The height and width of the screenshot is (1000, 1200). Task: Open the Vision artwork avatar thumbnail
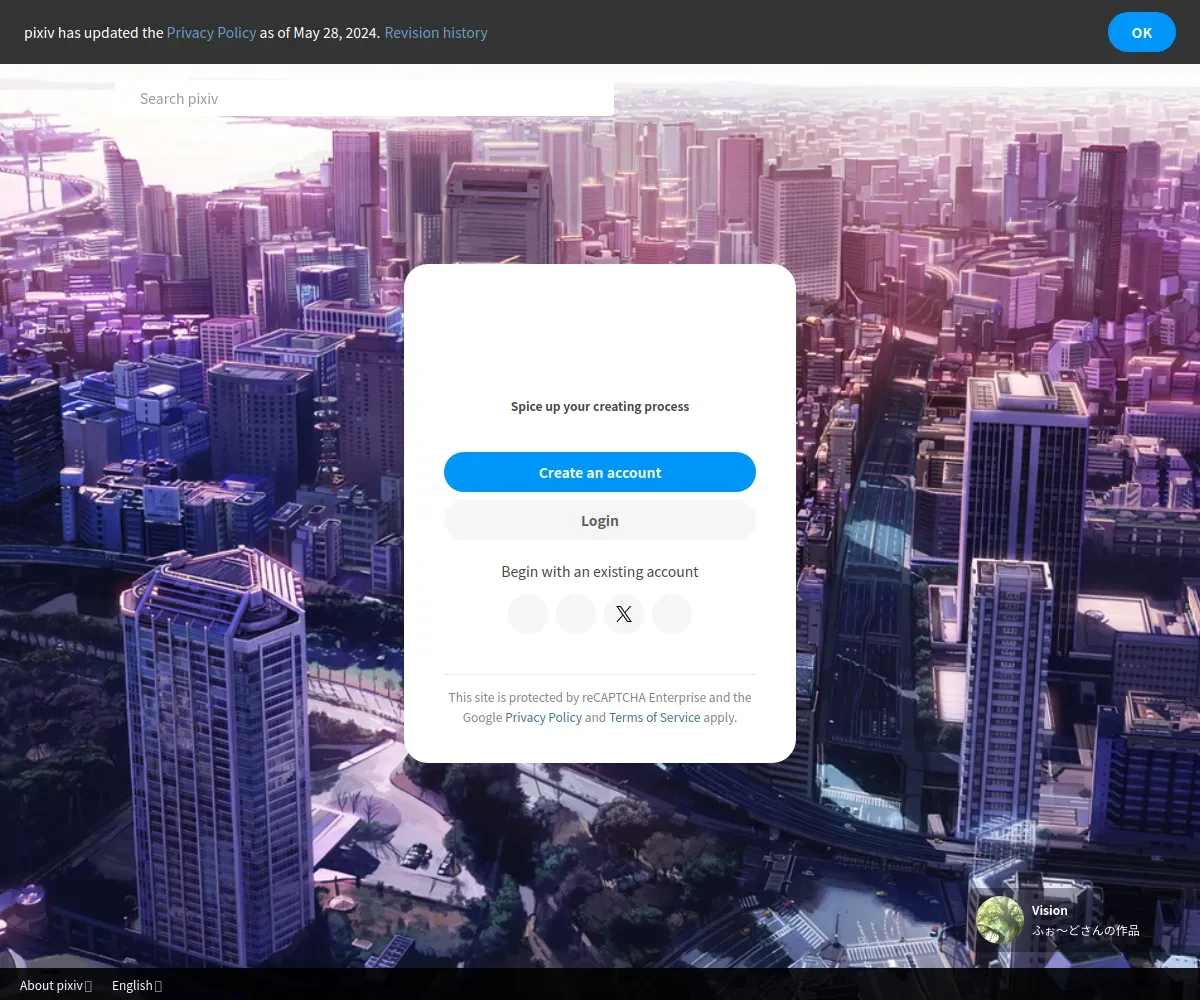[x=1000, y=920]
